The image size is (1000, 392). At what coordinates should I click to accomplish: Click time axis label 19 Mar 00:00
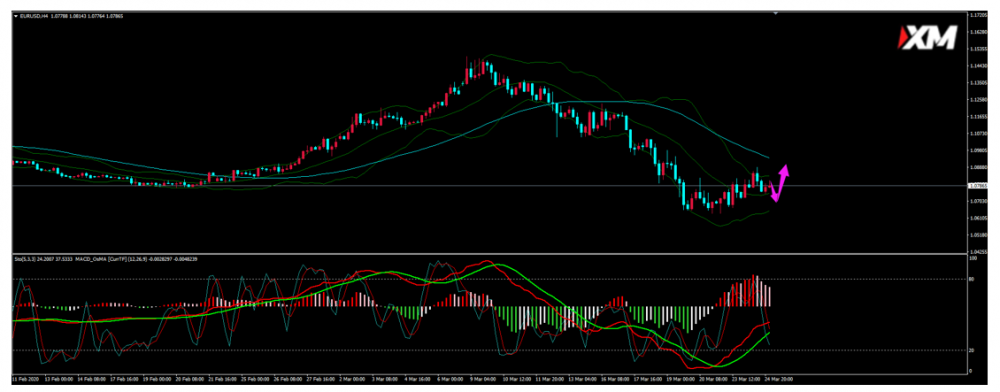[680, 379]
